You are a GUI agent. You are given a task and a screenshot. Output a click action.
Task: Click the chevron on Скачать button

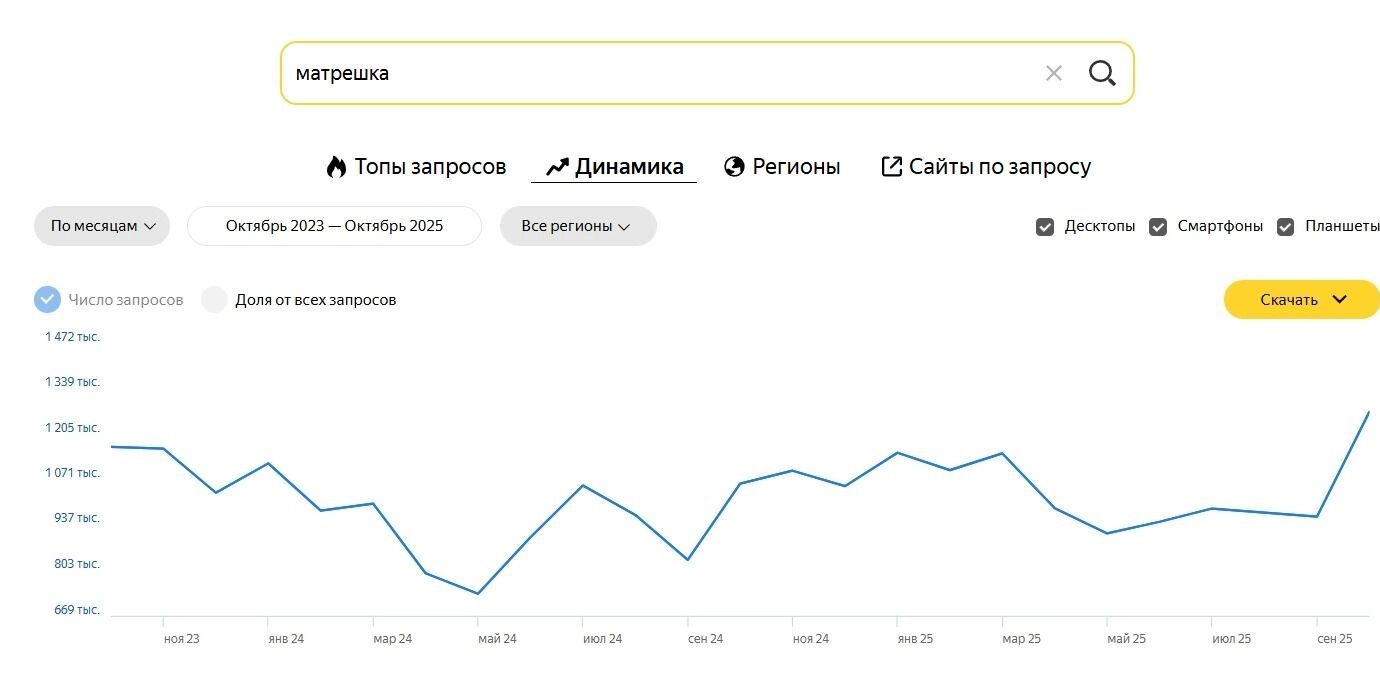pyautogui.click(x=1340, y=299)
